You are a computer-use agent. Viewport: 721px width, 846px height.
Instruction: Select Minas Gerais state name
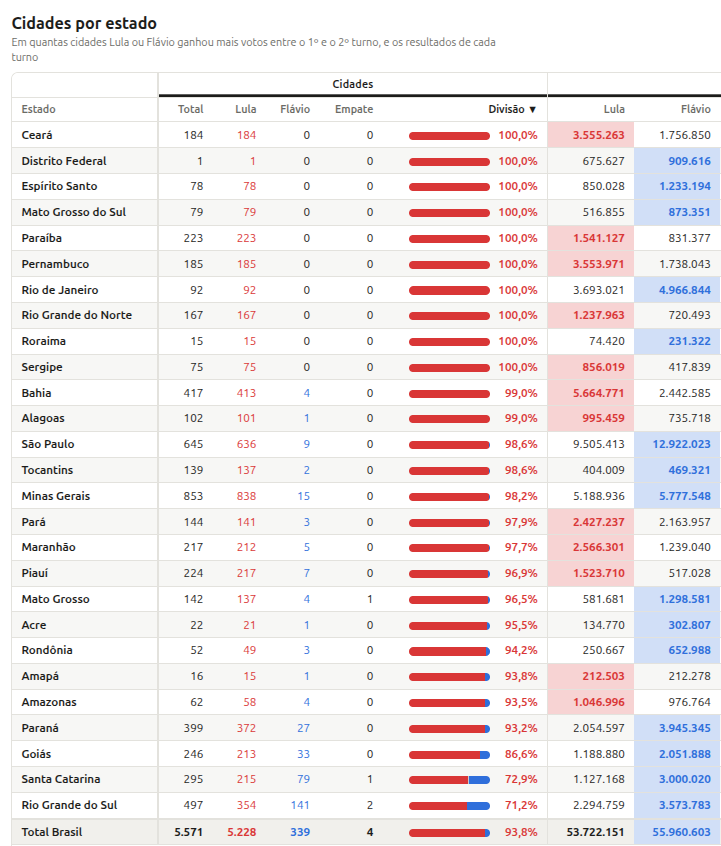[x=56, y=496]
